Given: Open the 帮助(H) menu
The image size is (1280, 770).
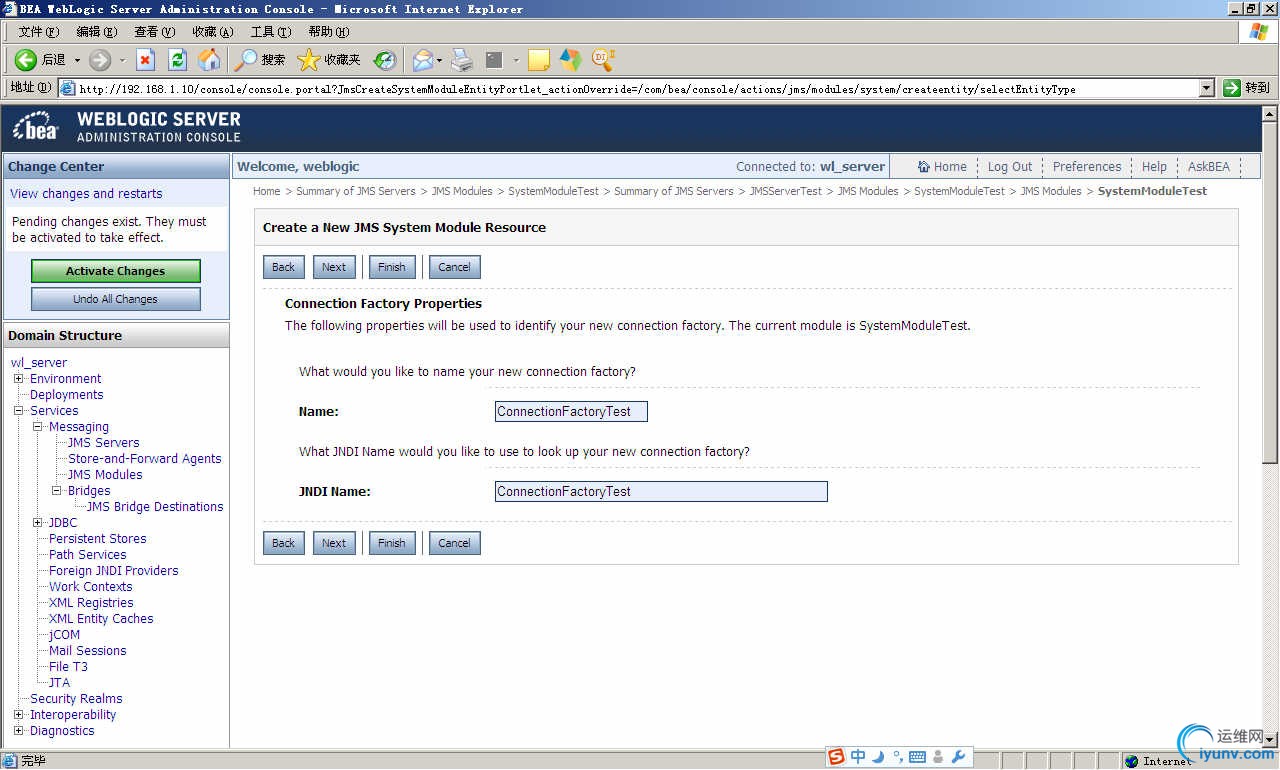Looking at the screenshot, I should 328,32.
